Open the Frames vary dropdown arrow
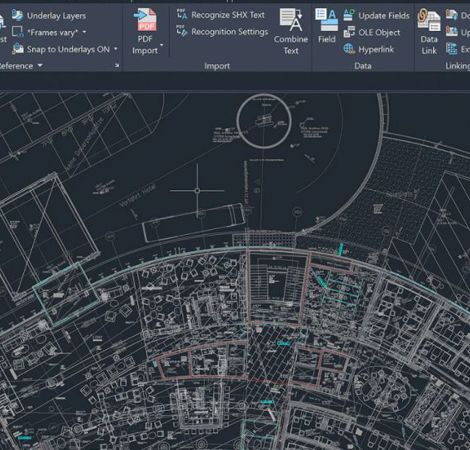The image size is (470, 450). (x=84, y=32)
